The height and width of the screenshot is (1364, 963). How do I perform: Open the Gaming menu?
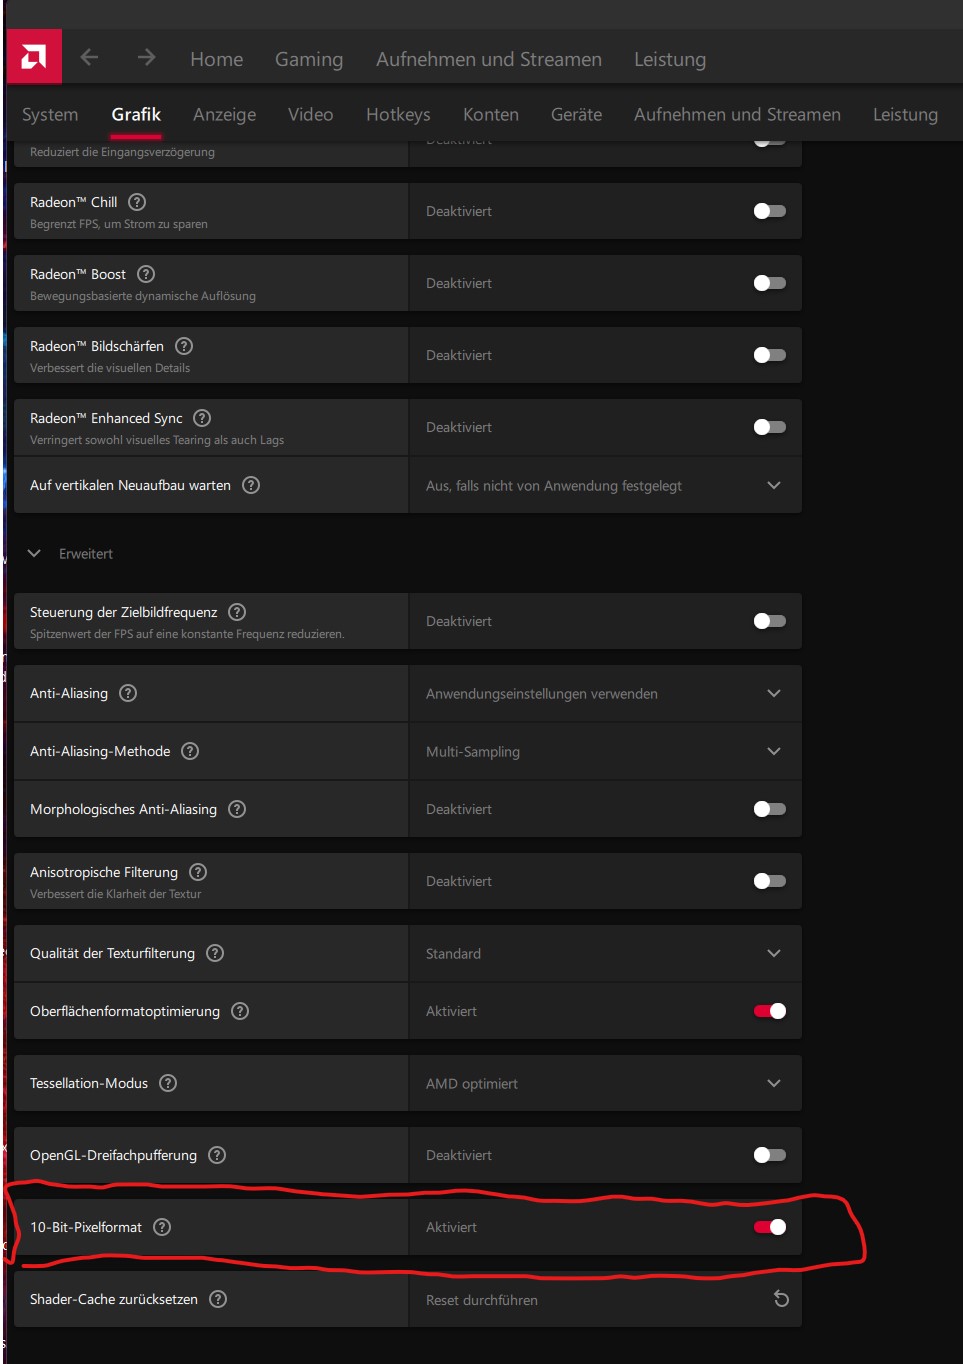pos(308,60)
